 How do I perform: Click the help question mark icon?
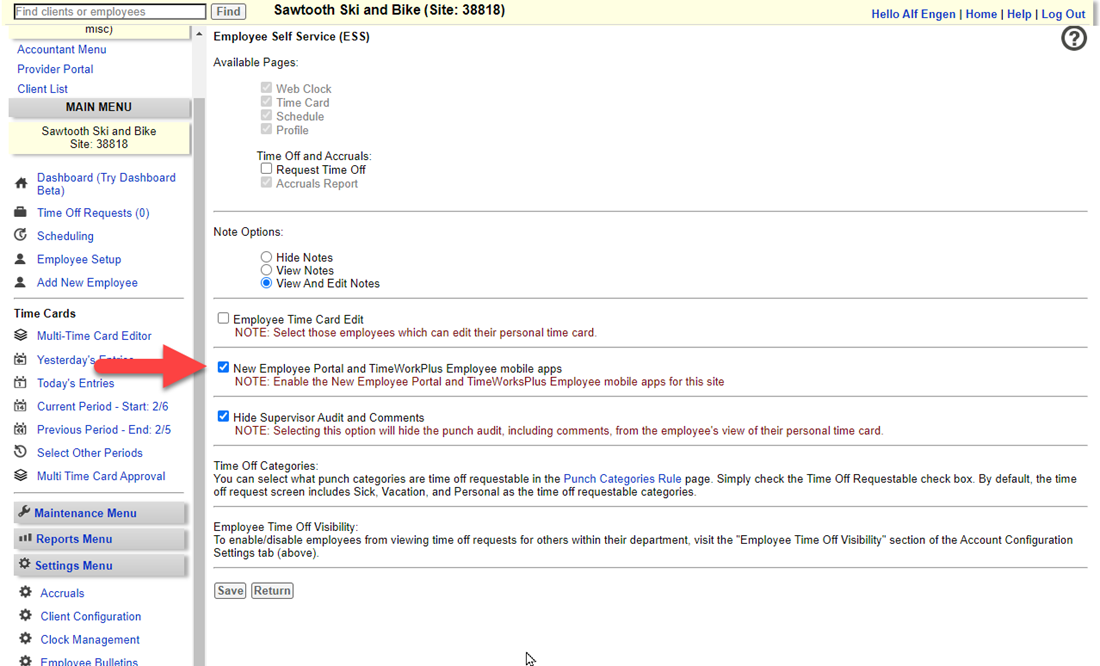[1073, 39]
